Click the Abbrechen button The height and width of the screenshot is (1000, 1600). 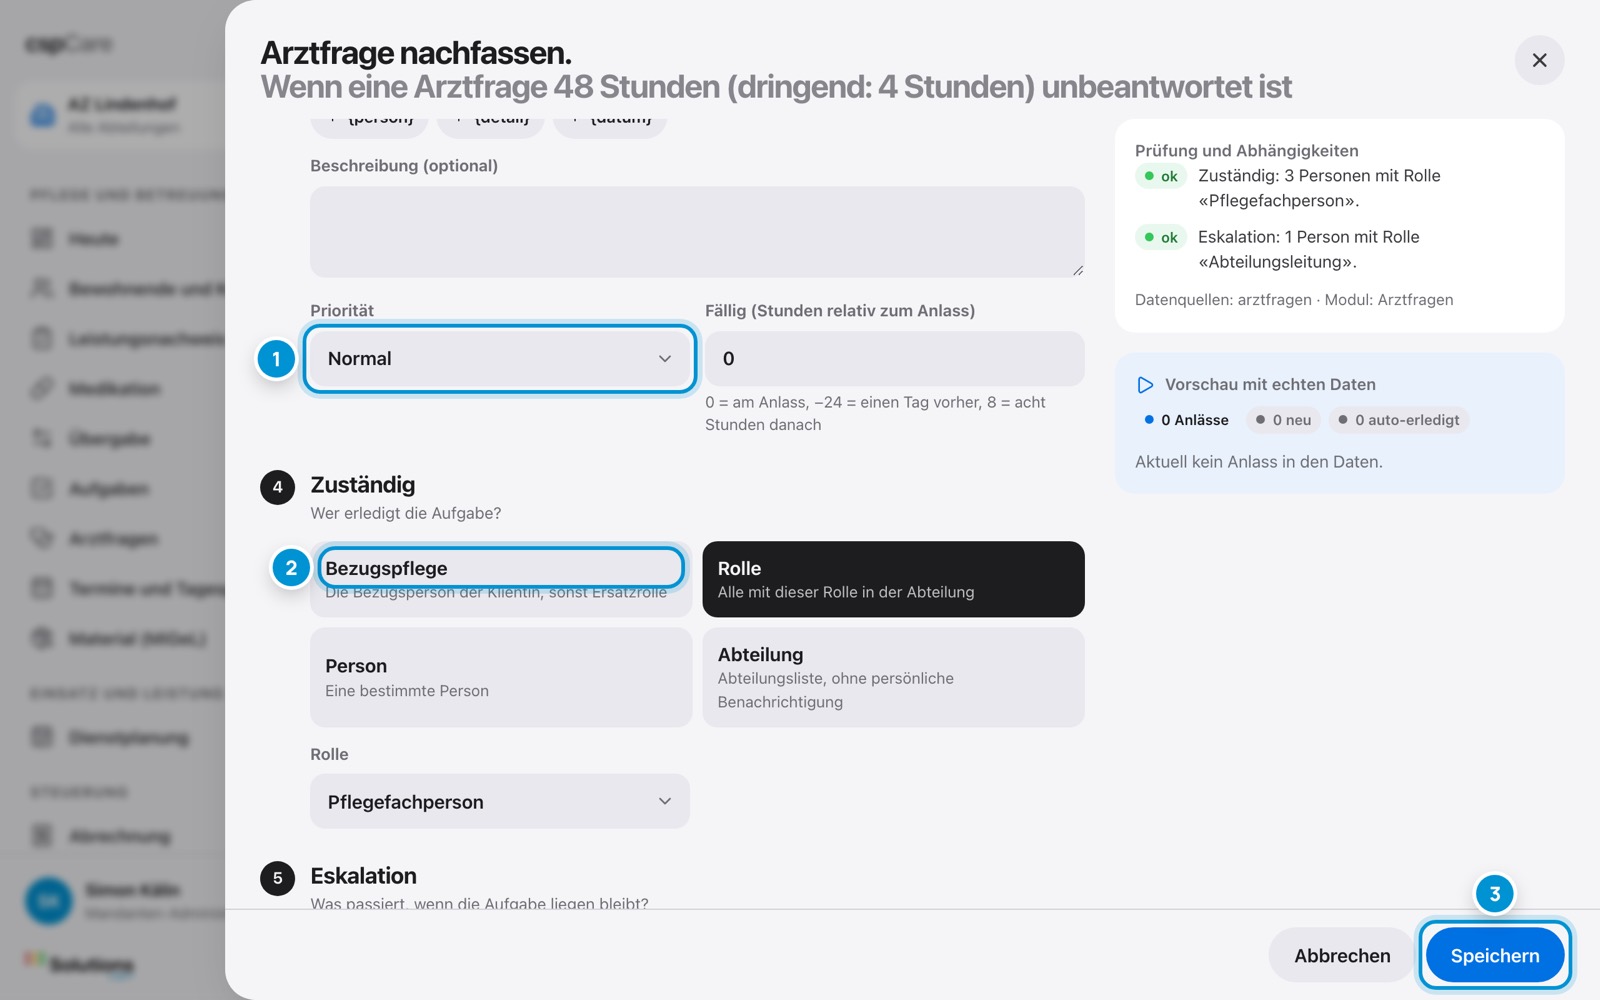[x=1342, y=955]
